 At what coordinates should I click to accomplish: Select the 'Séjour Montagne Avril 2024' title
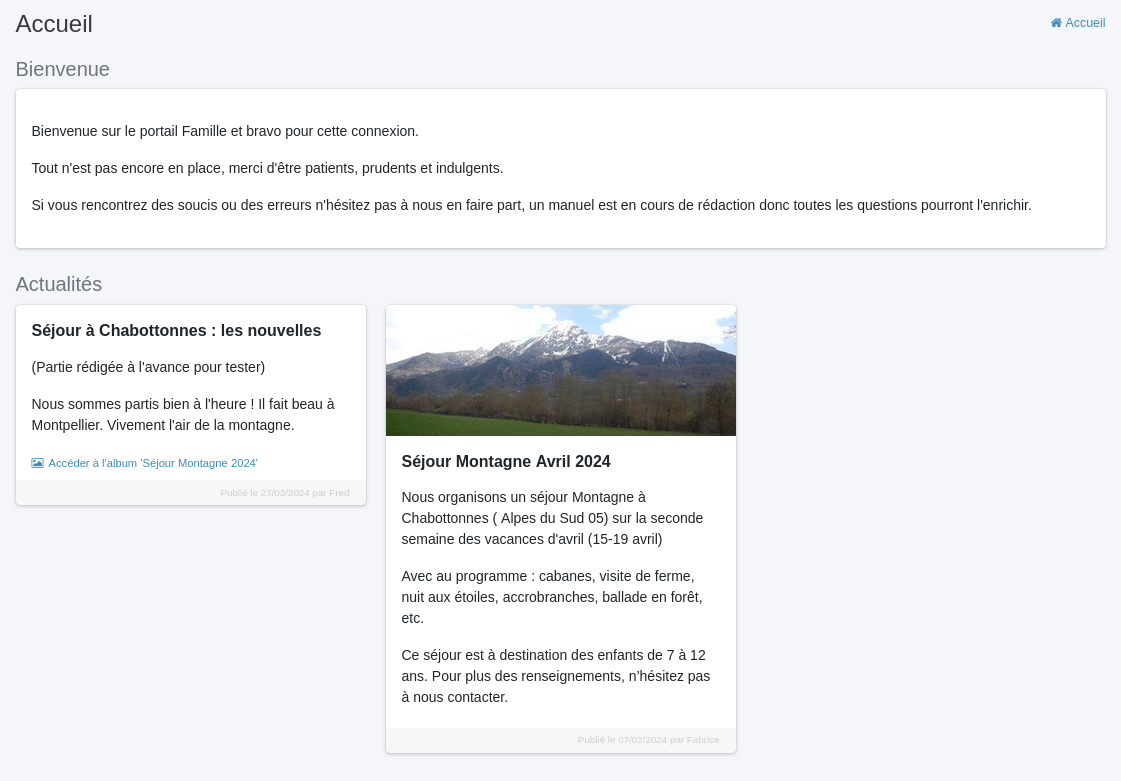click(x=505, y=461)
